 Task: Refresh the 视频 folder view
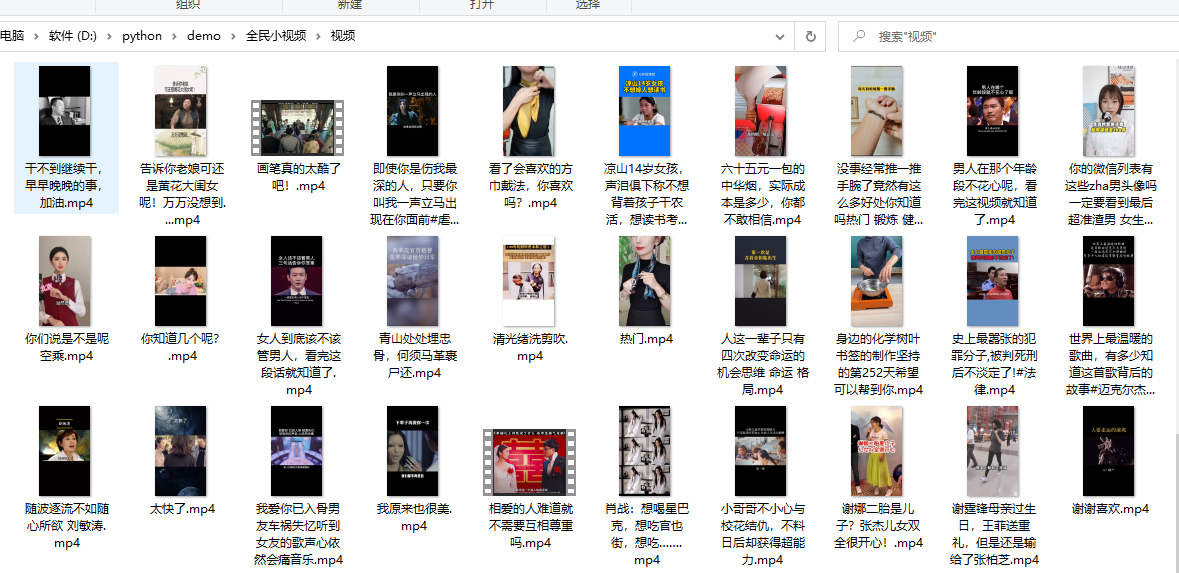pos(810,36)
